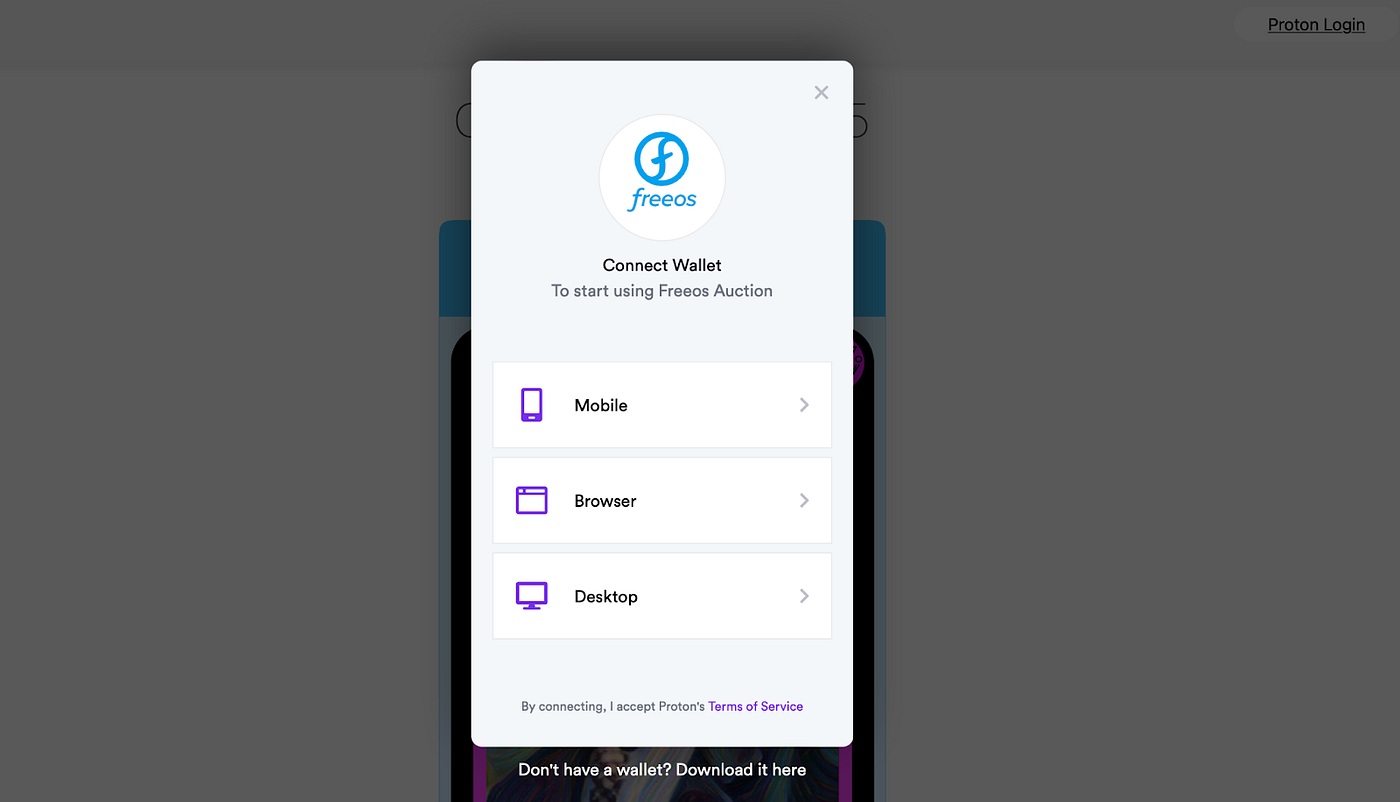The image size is (1400, 802).
Task: Expand the Mobile option chevron
Action: [804, 405]
